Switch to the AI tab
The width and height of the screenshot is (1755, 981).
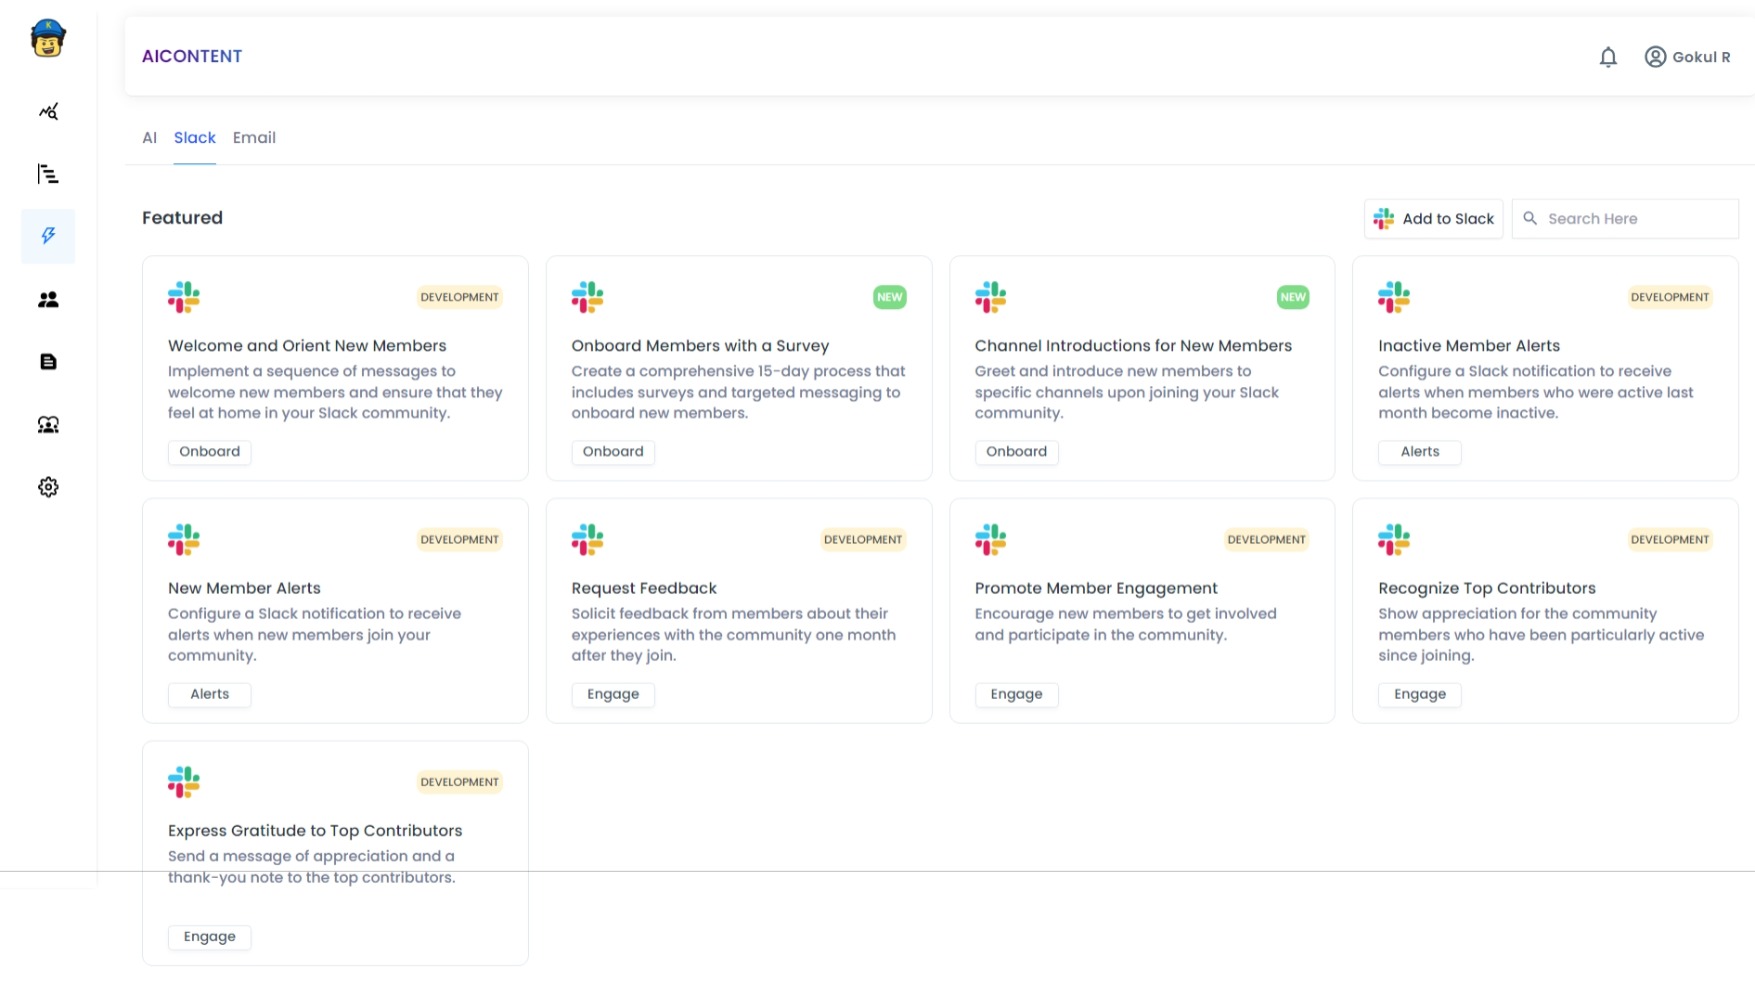tap(149, 138)
